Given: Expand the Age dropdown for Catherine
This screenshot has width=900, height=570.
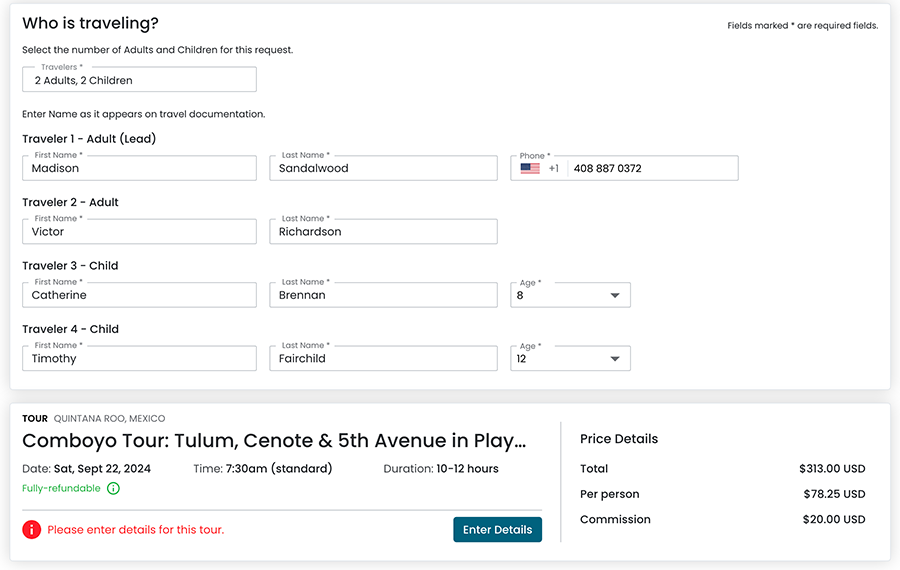Looking at the screenshot, I should (614, 296).
